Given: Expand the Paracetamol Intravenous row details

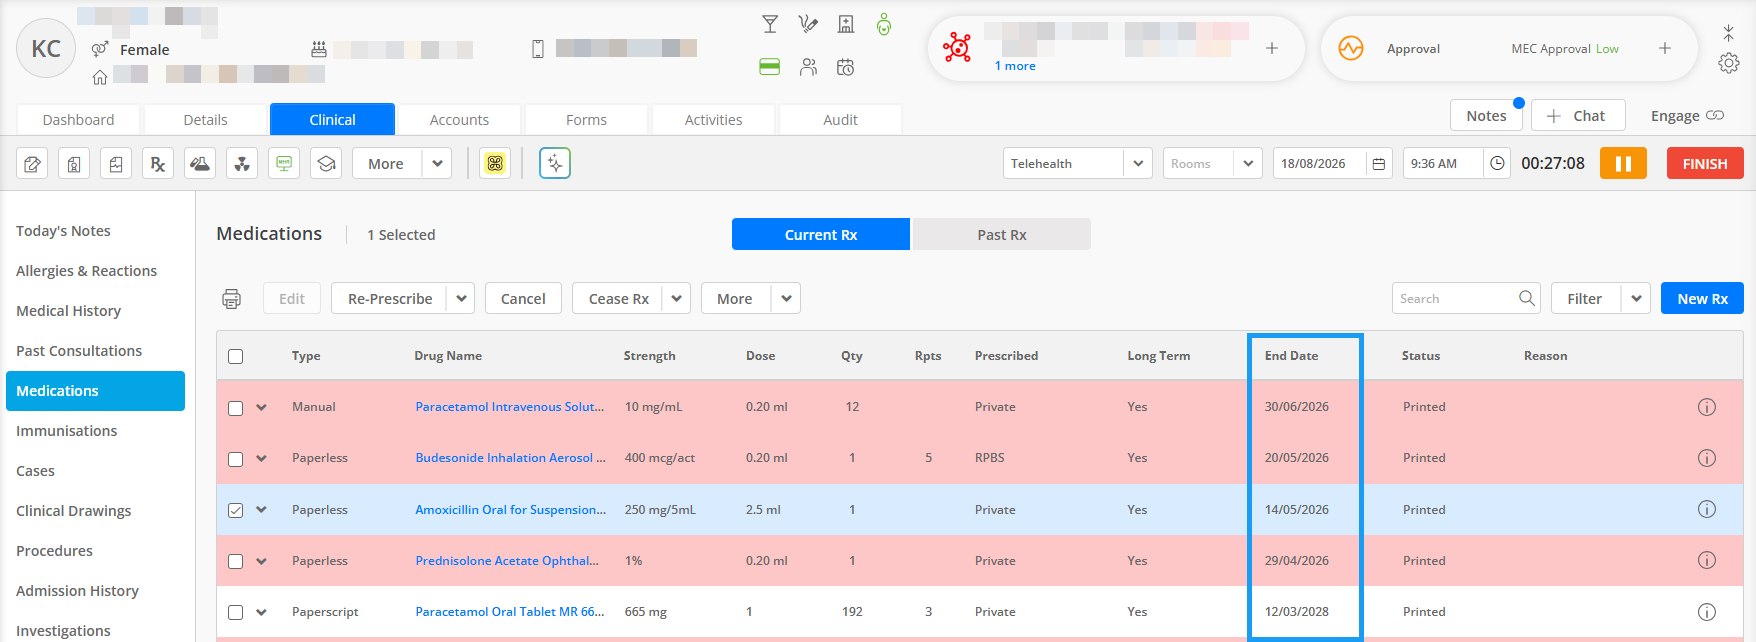Looking at the screenshot, I should click(261, 407).
